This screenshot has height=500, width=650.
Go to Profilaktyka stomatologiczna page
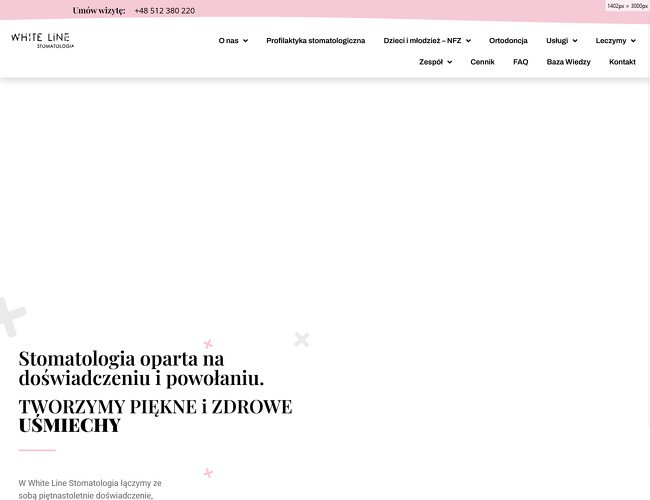click(315, 41)
